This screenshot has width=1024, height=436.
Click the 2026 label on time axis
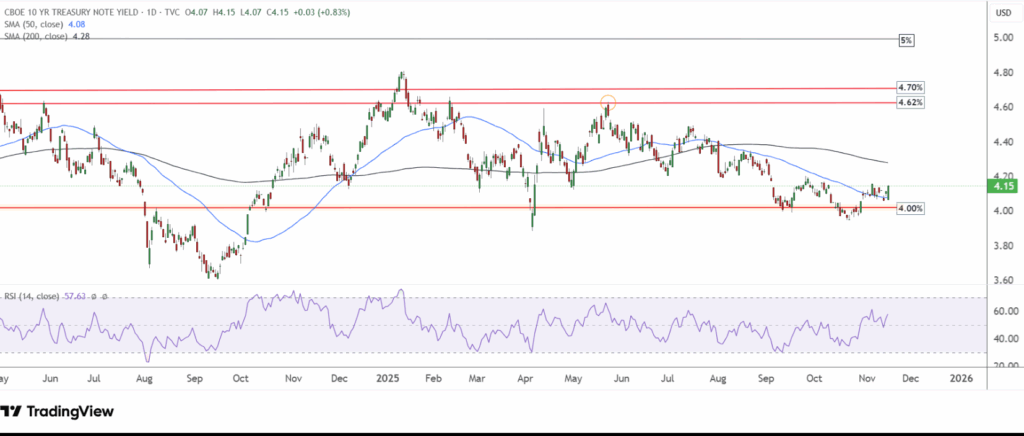[x=960, y=379]
